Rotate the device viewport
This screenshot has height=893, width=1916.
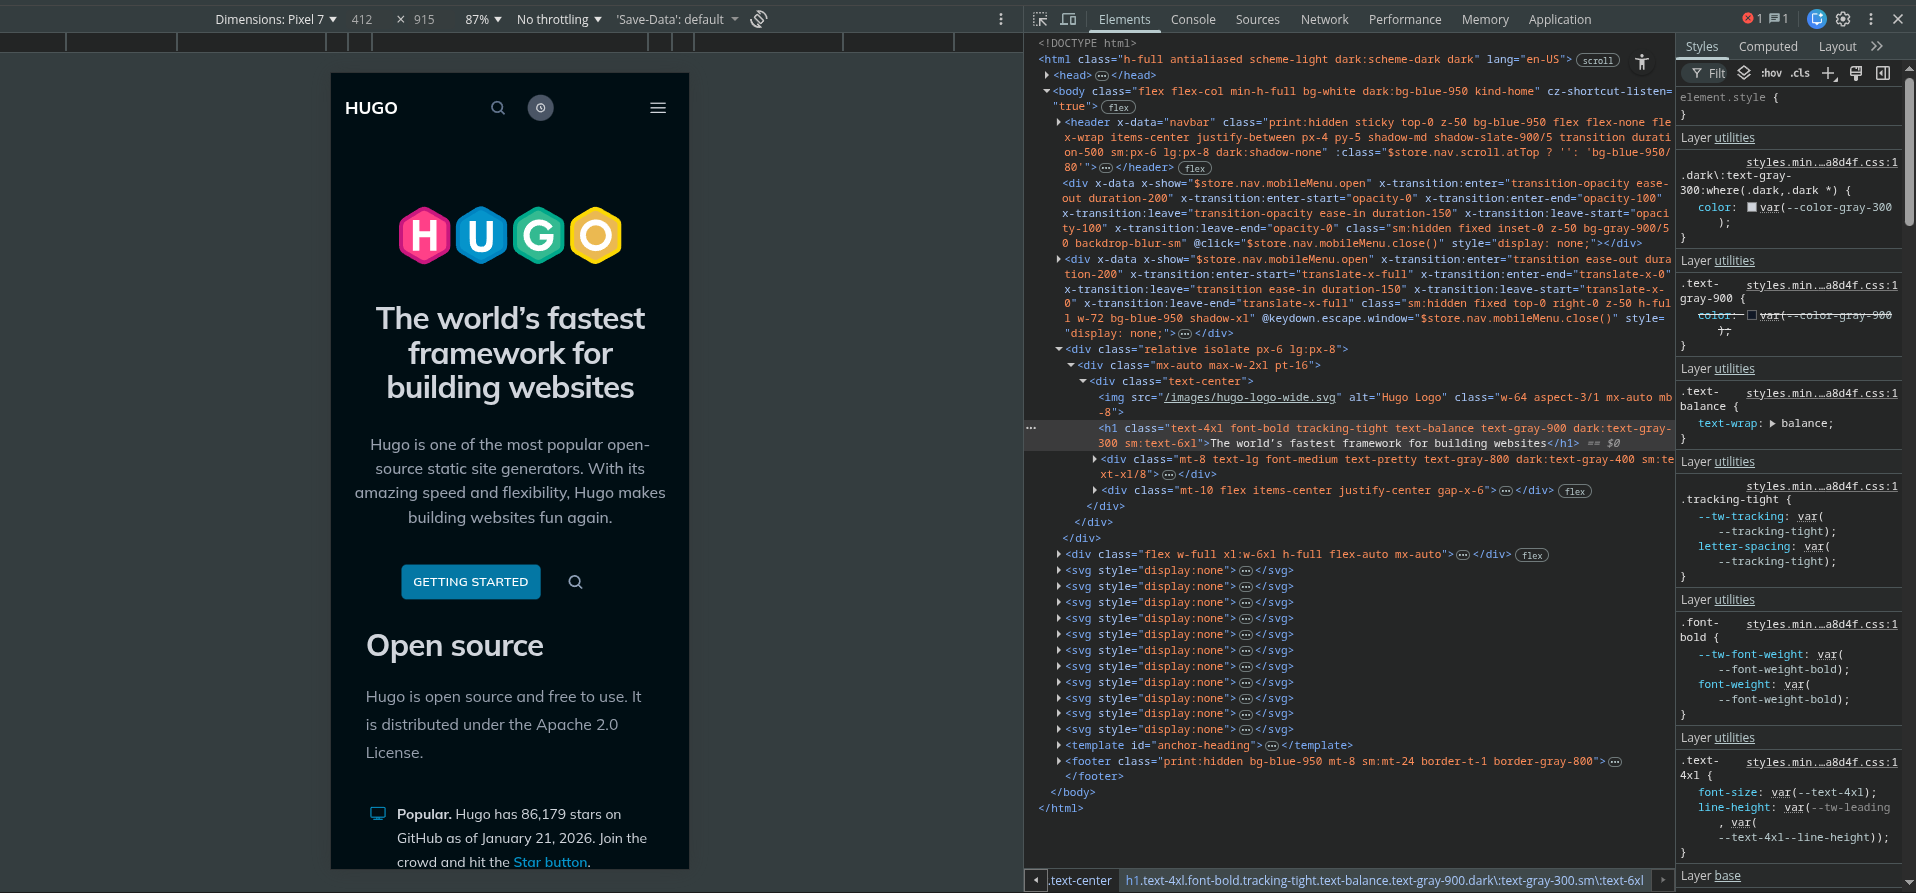coord(759,19)
